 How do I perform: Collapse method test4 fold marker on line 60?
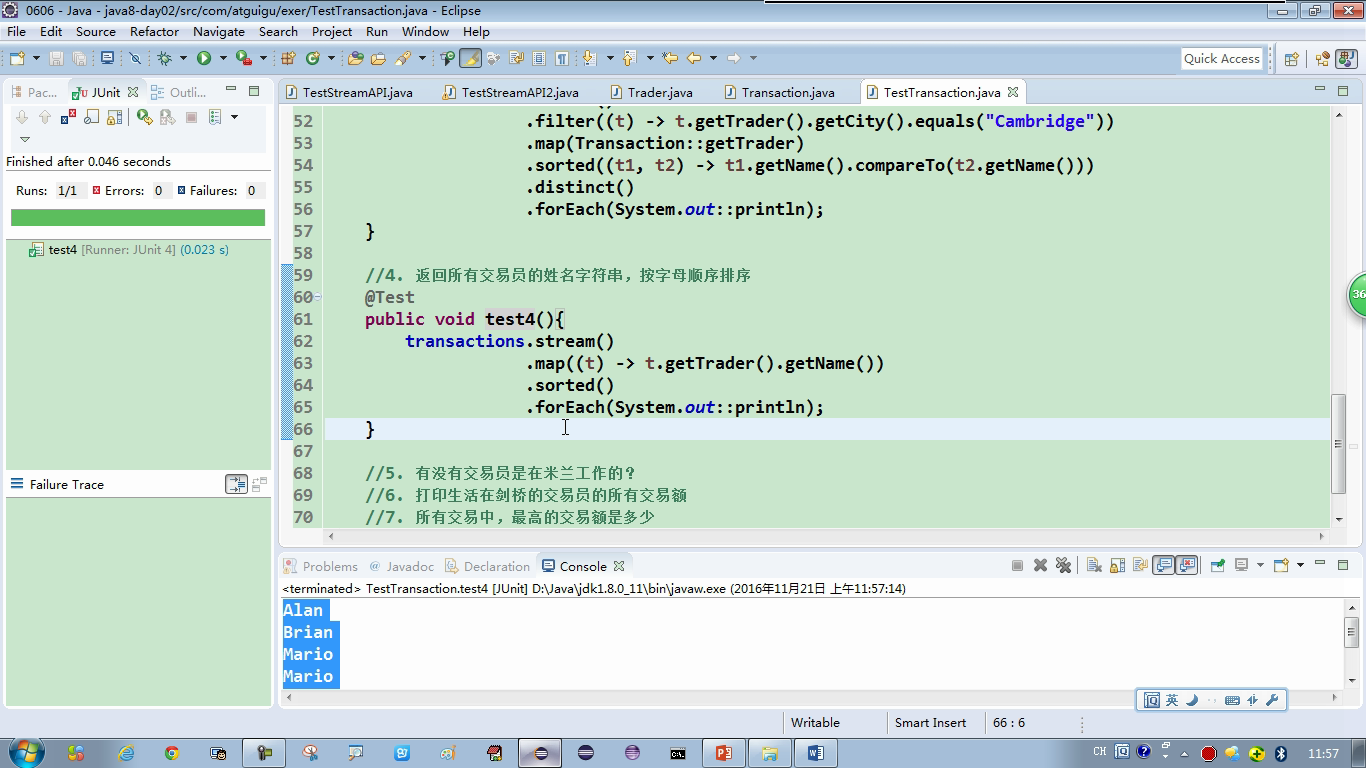coord(318,297)
